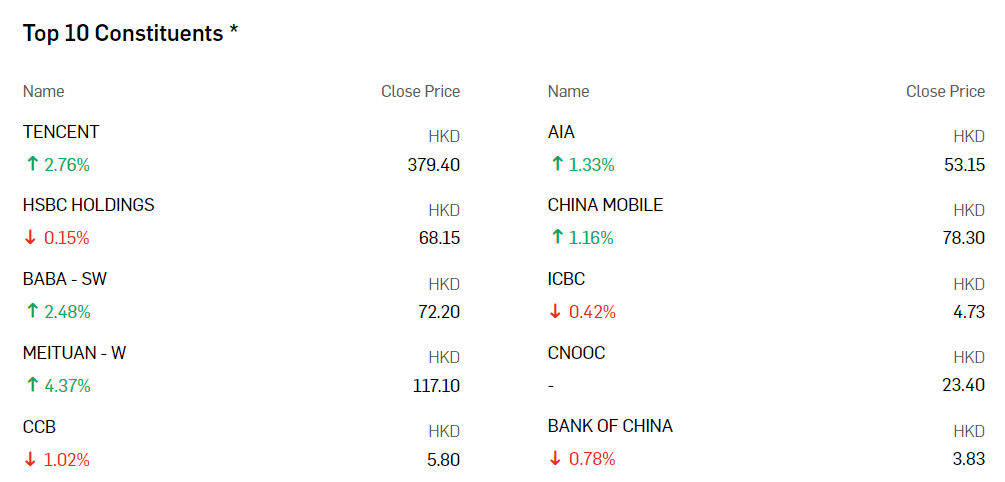Click the up arrow for CHINA MOBILE 1.16%
This screenshot has height=482, width=1005.
[x=556, y=239]
